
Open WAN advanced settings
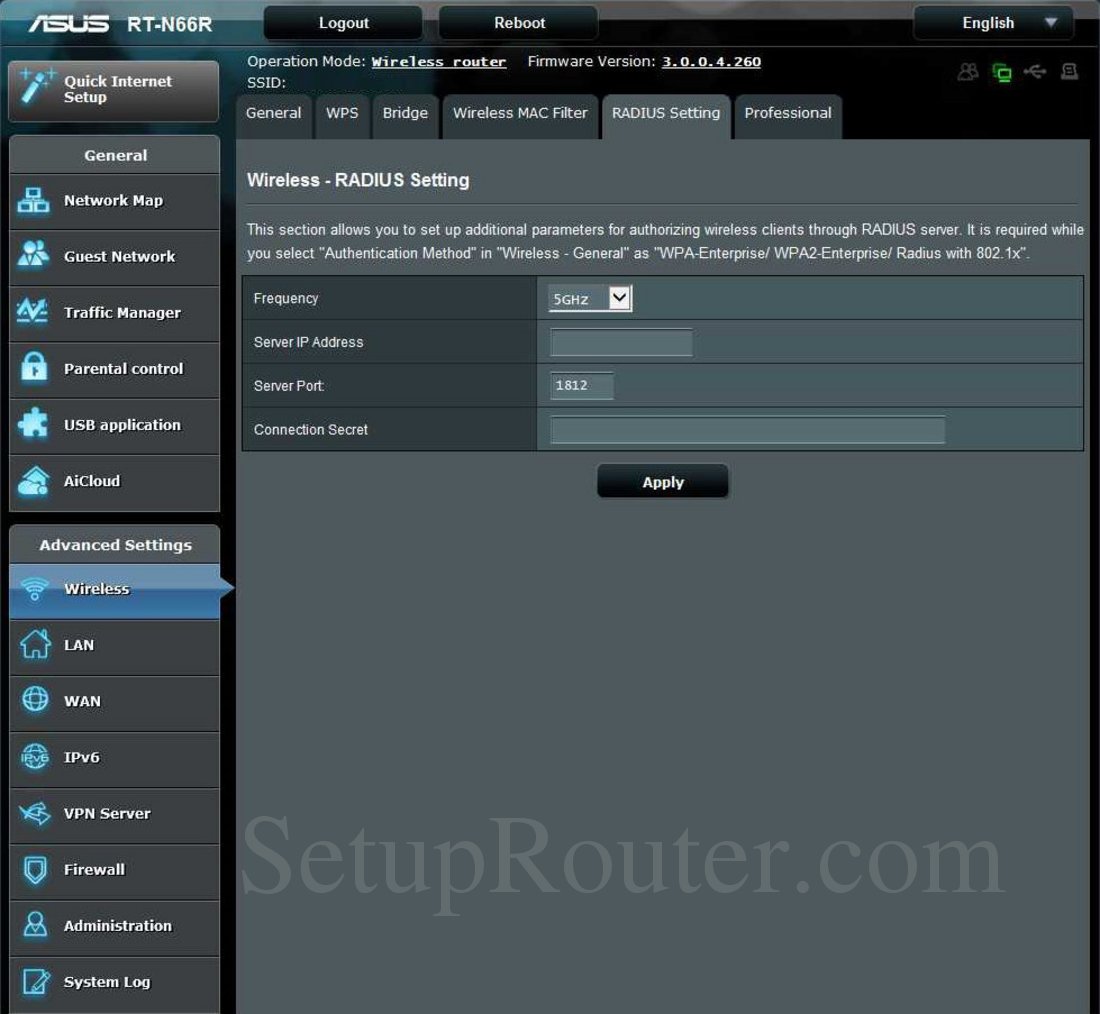[114, 702]
